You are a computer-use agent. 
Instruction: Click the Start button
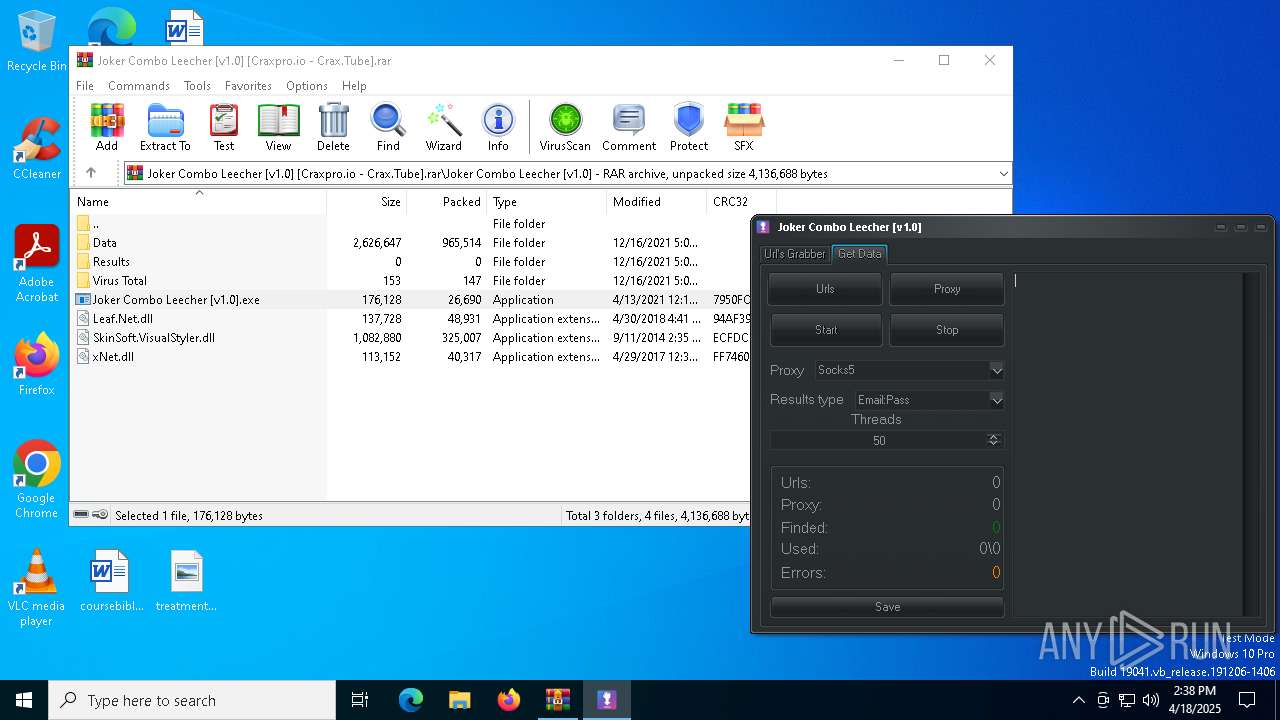(826, 330)
